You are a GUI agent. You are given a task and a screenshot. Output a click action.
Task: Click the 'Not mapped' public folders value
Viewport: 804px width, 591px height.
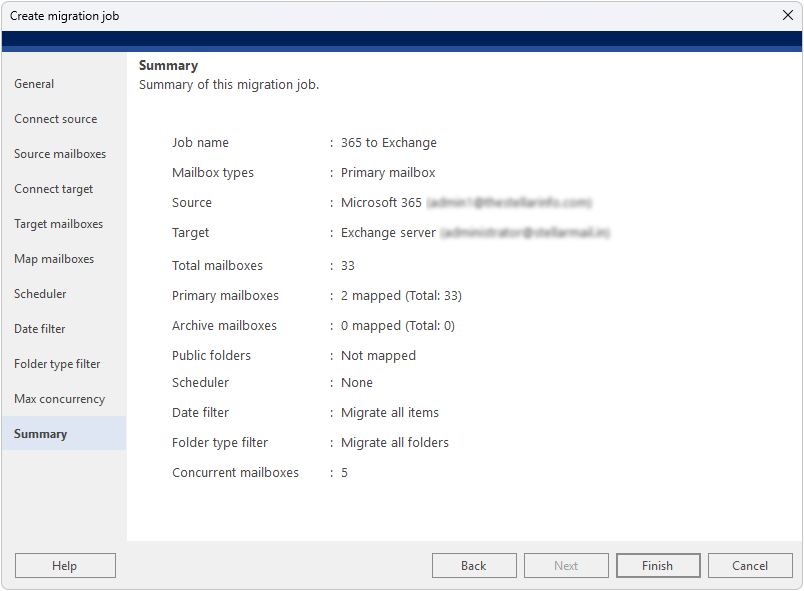378,356
